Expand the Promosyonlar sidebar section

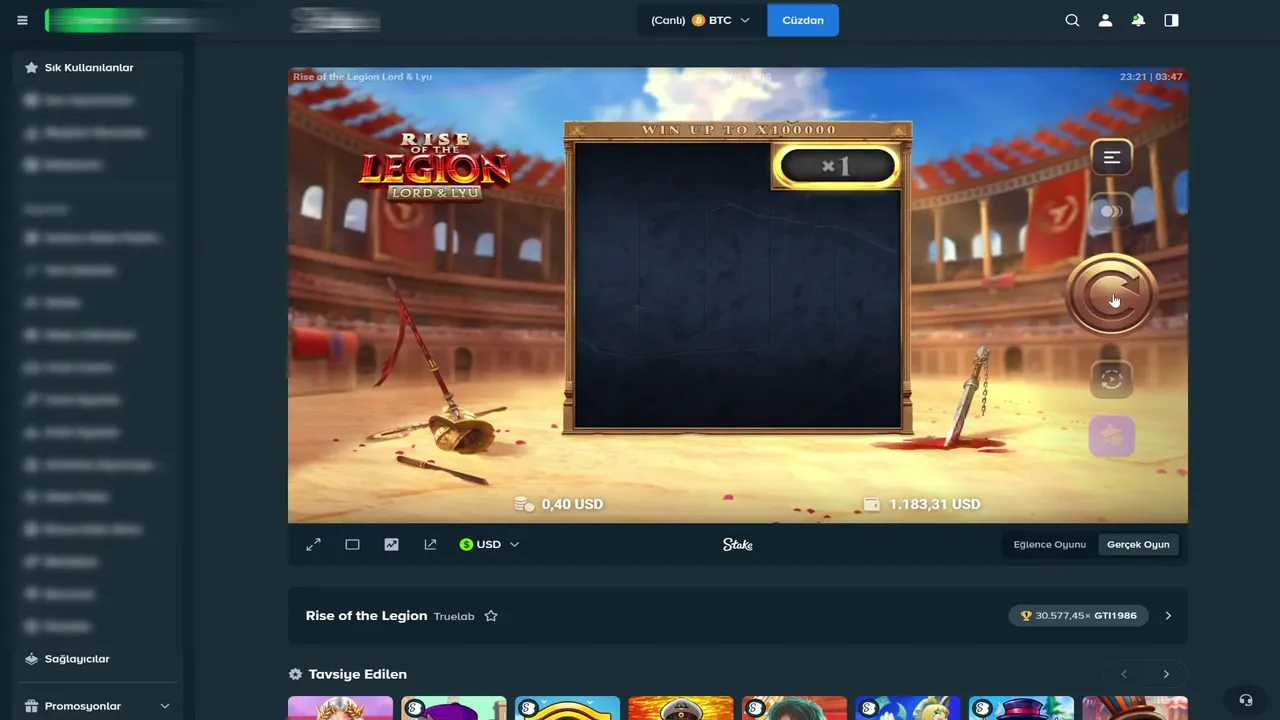click(98, 706)
